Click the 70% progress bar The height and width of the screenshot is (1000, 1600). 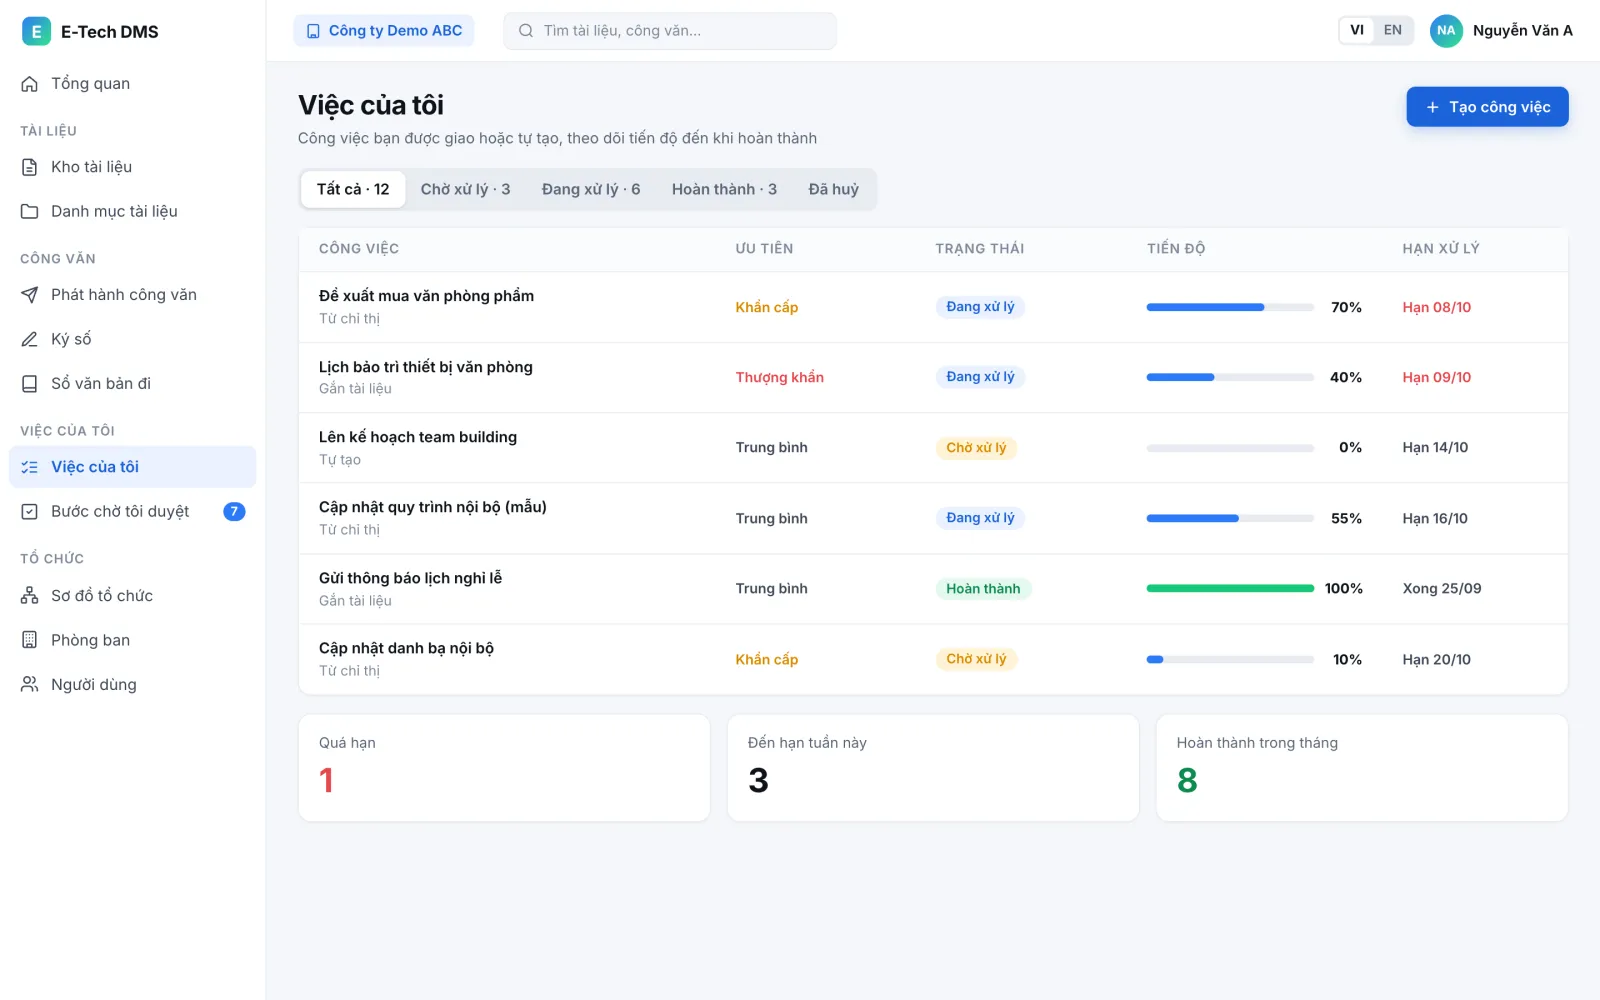pyautogui.click(x=1230, y=307)
